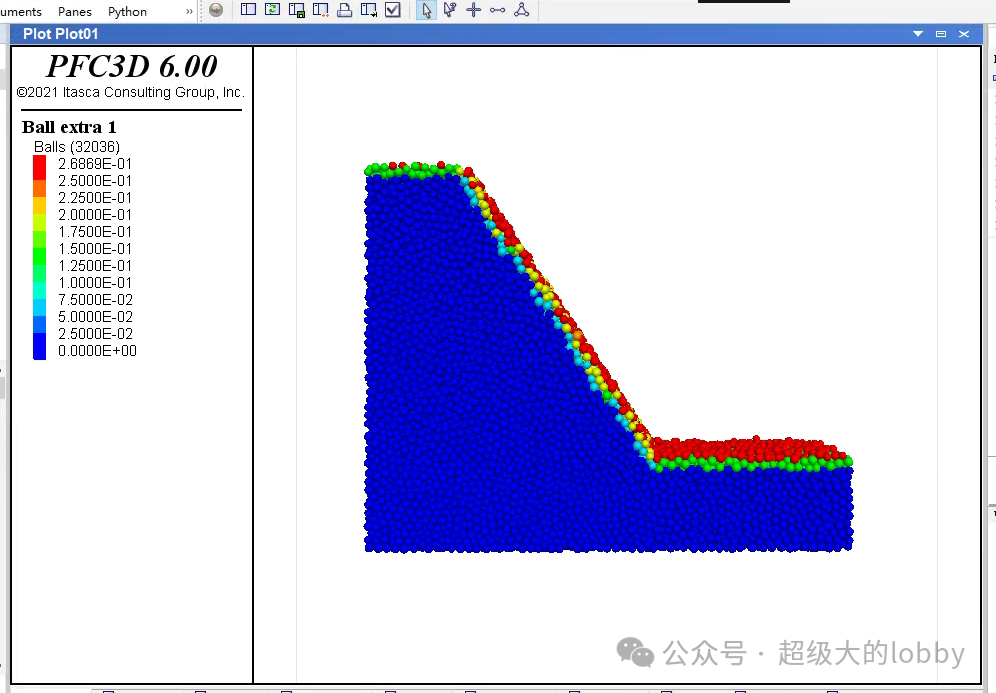Viewport: 996px width, 693px height.
Task: Click the regenerate plot icon with green arrows
Action: coord(273,10)
